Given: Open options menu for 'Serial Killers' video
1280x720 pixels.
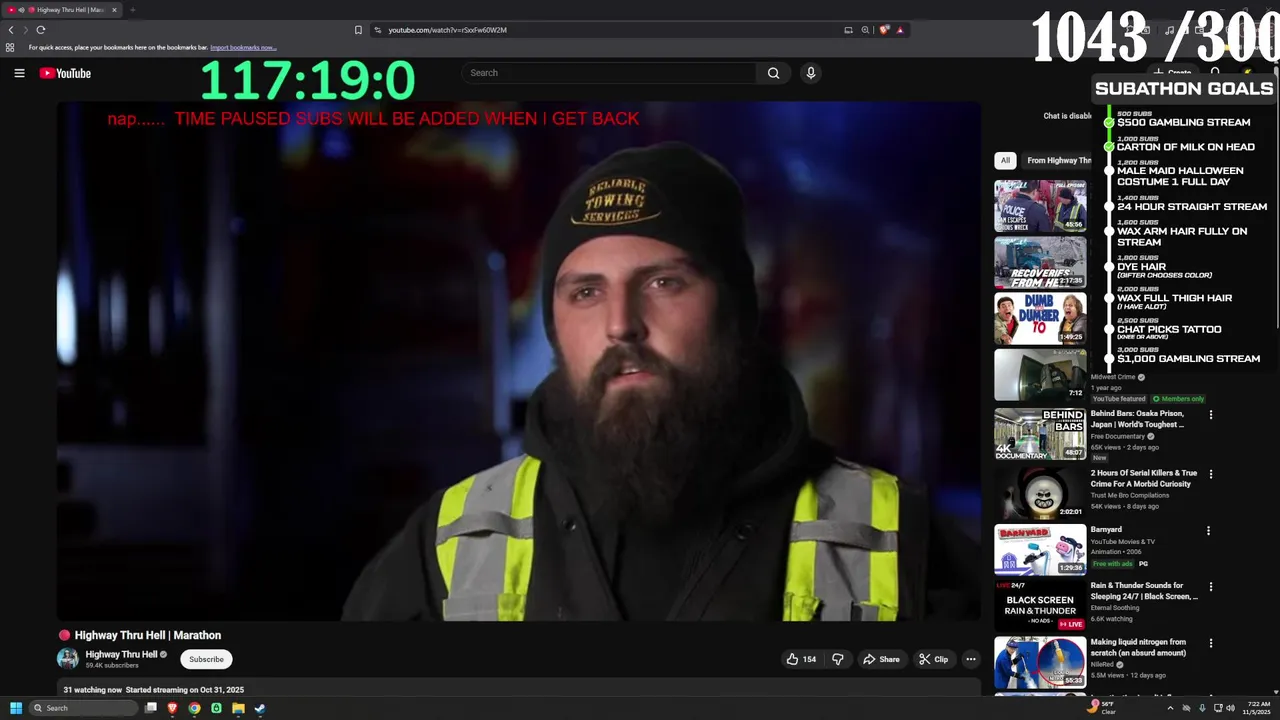Looking at the screenshot, I should (x=1211, y=475).
